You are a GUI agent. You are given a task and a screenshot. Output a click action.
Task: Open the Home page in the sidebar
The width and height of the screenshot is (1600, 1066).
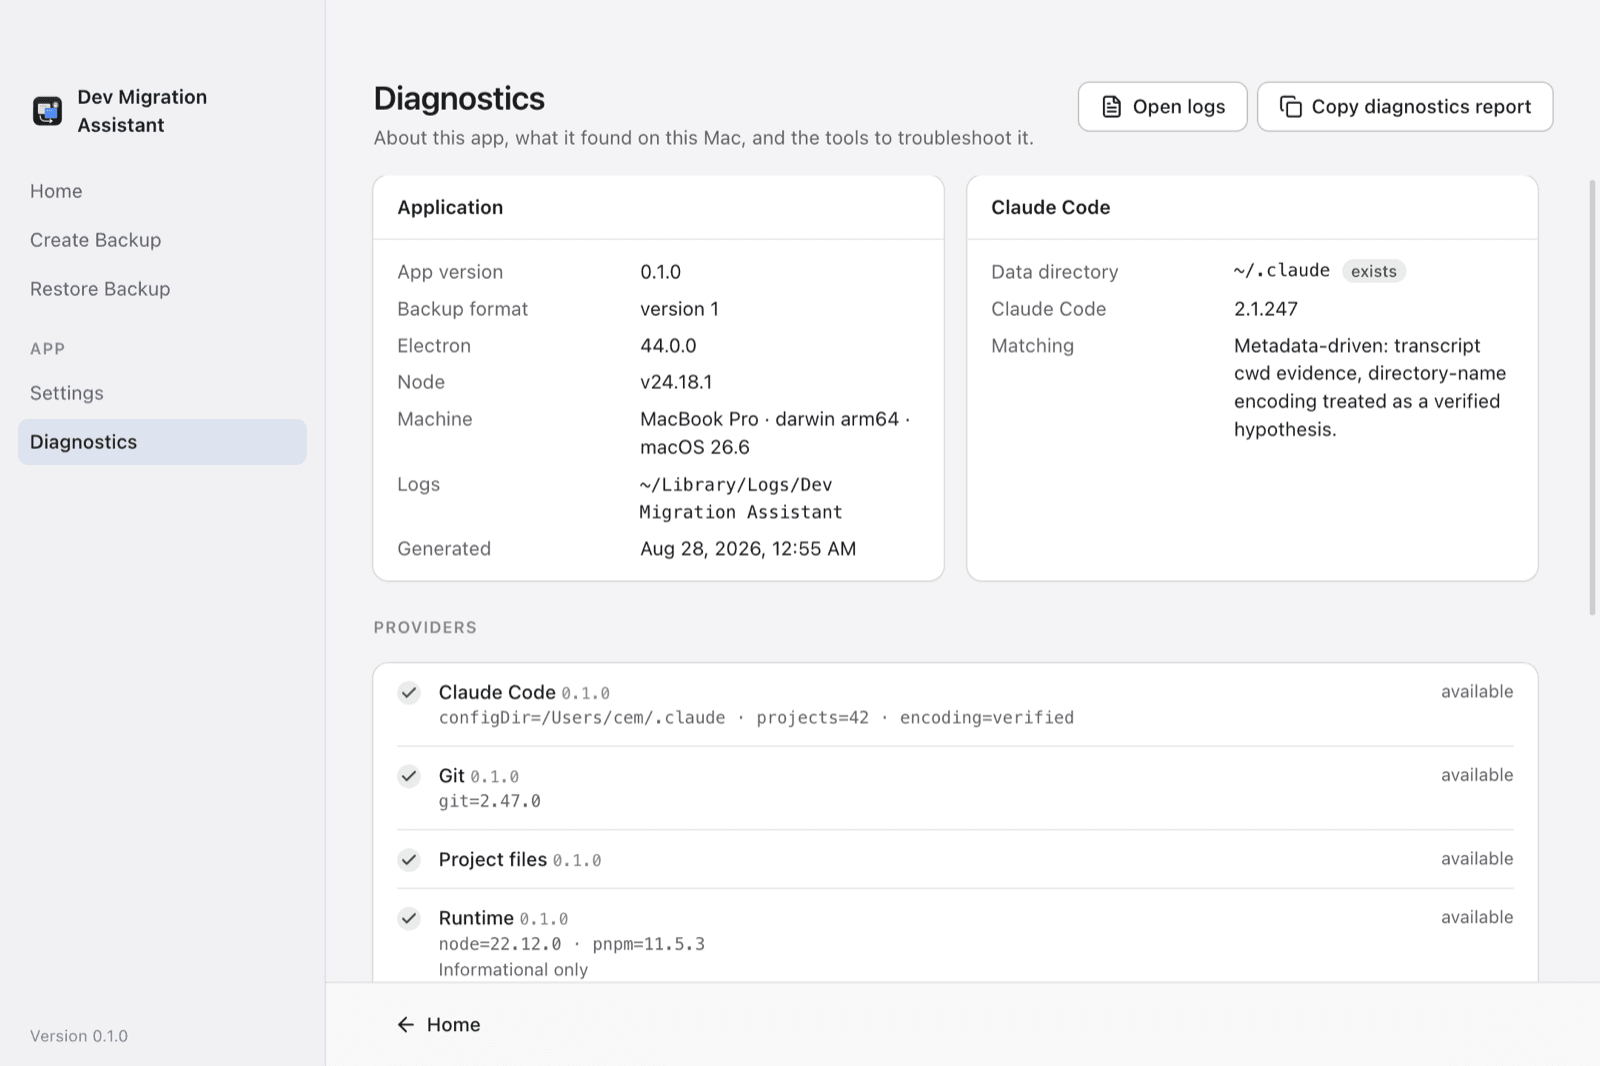[162, 191]
